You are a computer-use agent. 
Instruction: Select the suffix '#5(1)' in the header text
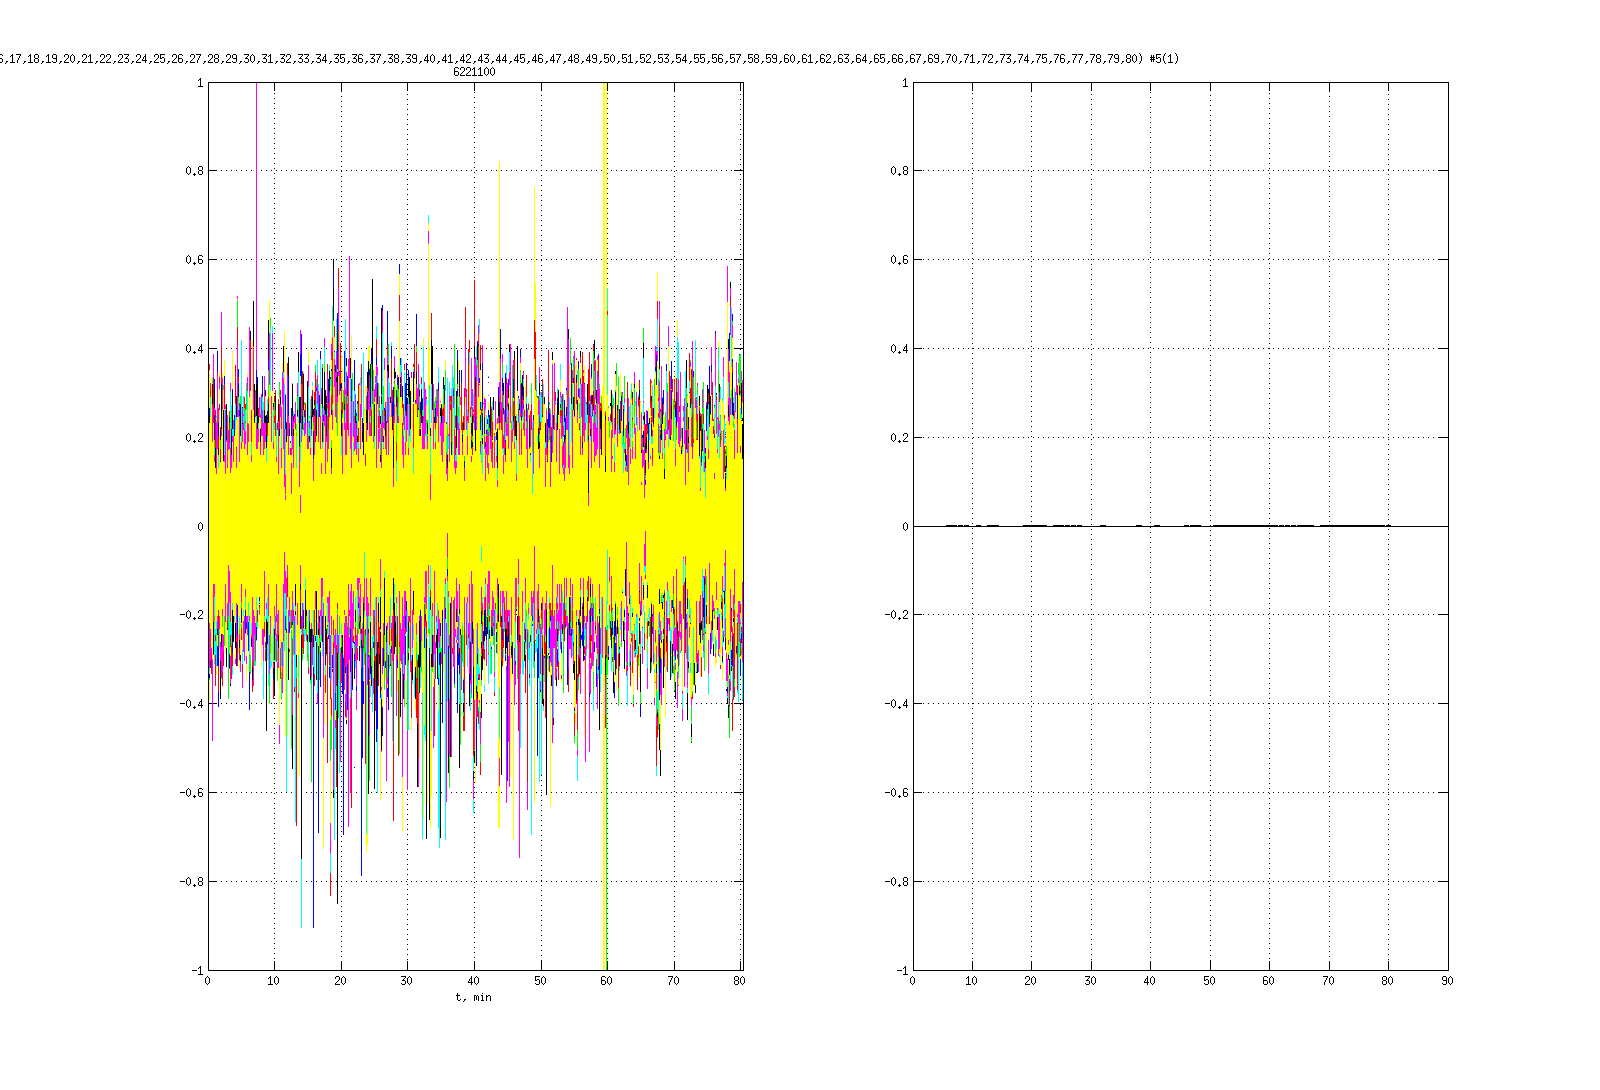[1164, 59]
